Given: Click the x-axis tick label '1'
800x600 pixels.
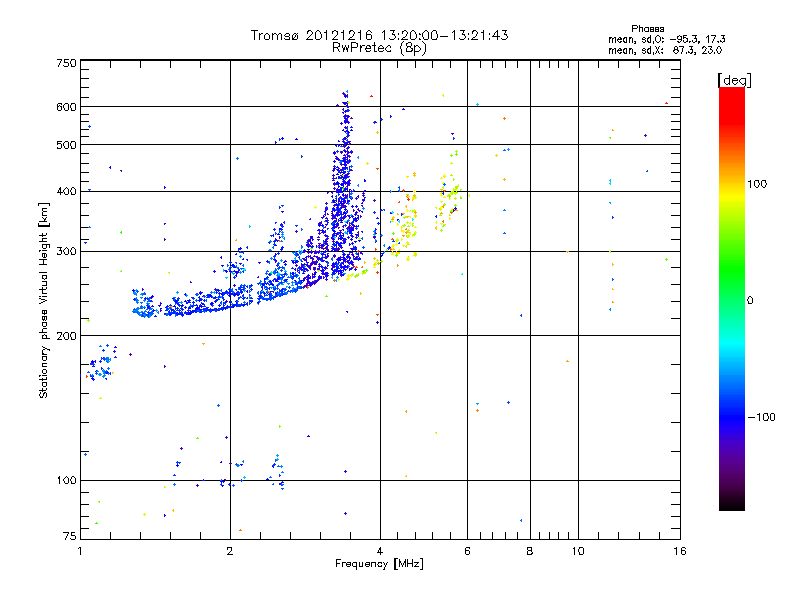Looking at the screenshot, I should [x=80, y=551].
